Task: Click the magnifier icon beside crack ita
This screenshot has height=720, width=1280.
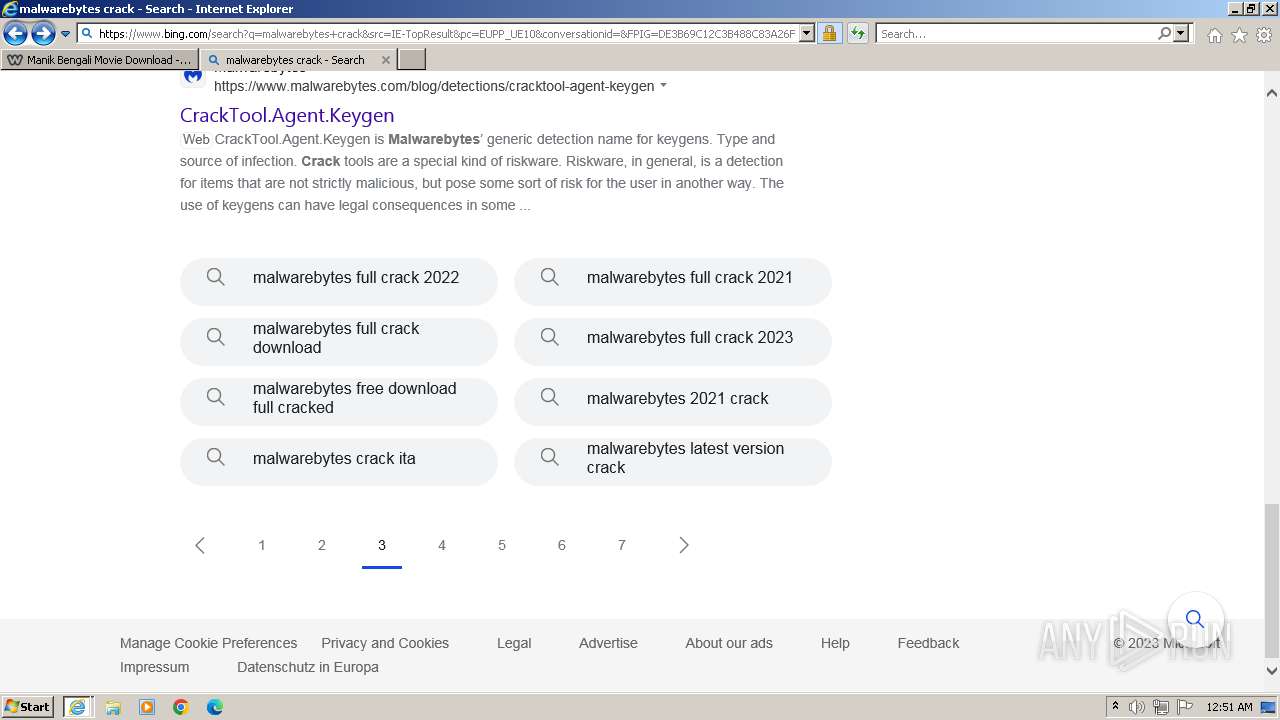Action: coord(216,457)
